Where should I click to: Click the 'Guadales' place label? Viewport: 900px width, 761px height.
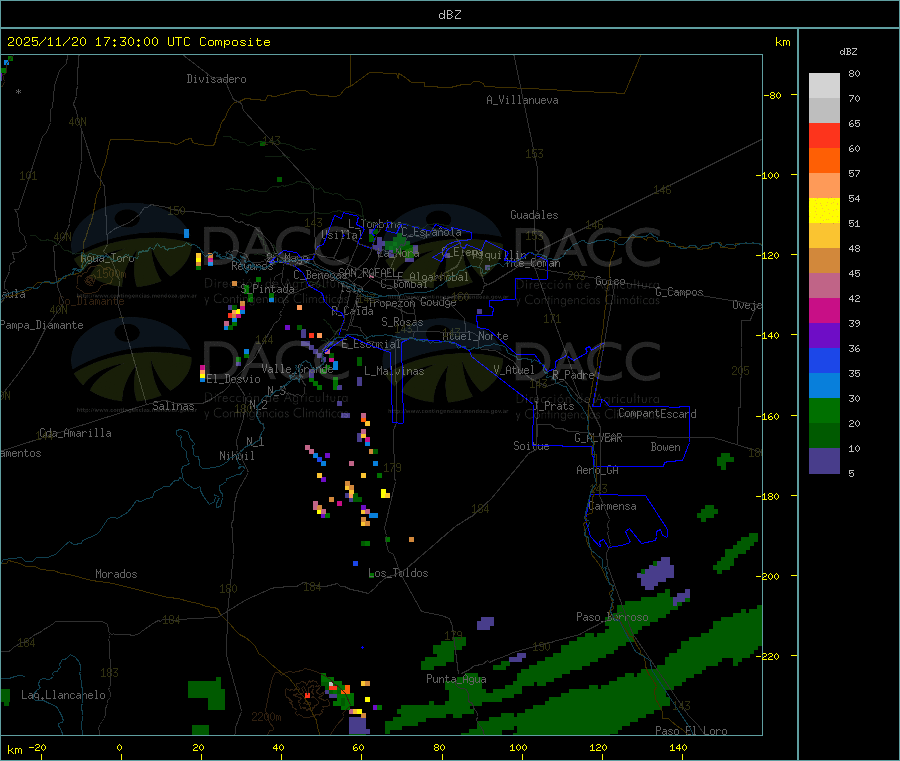coord(534,215)
